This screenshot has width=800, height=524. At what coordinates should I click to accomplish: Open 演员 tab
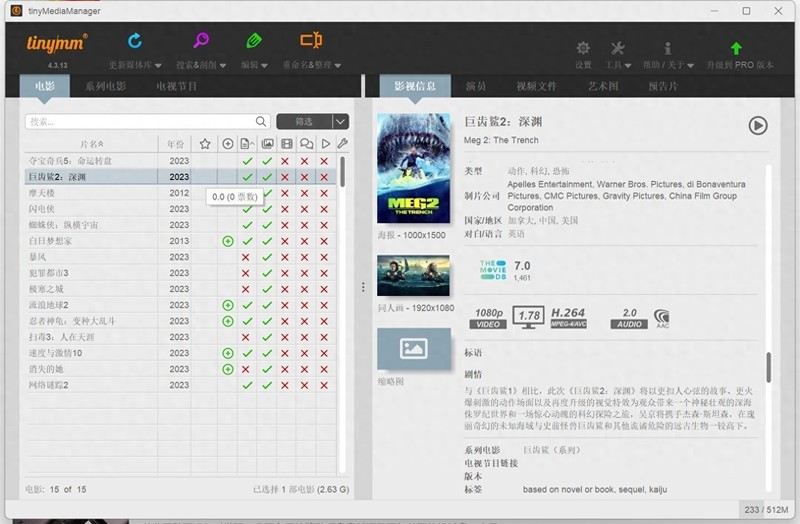click(476, 86)
